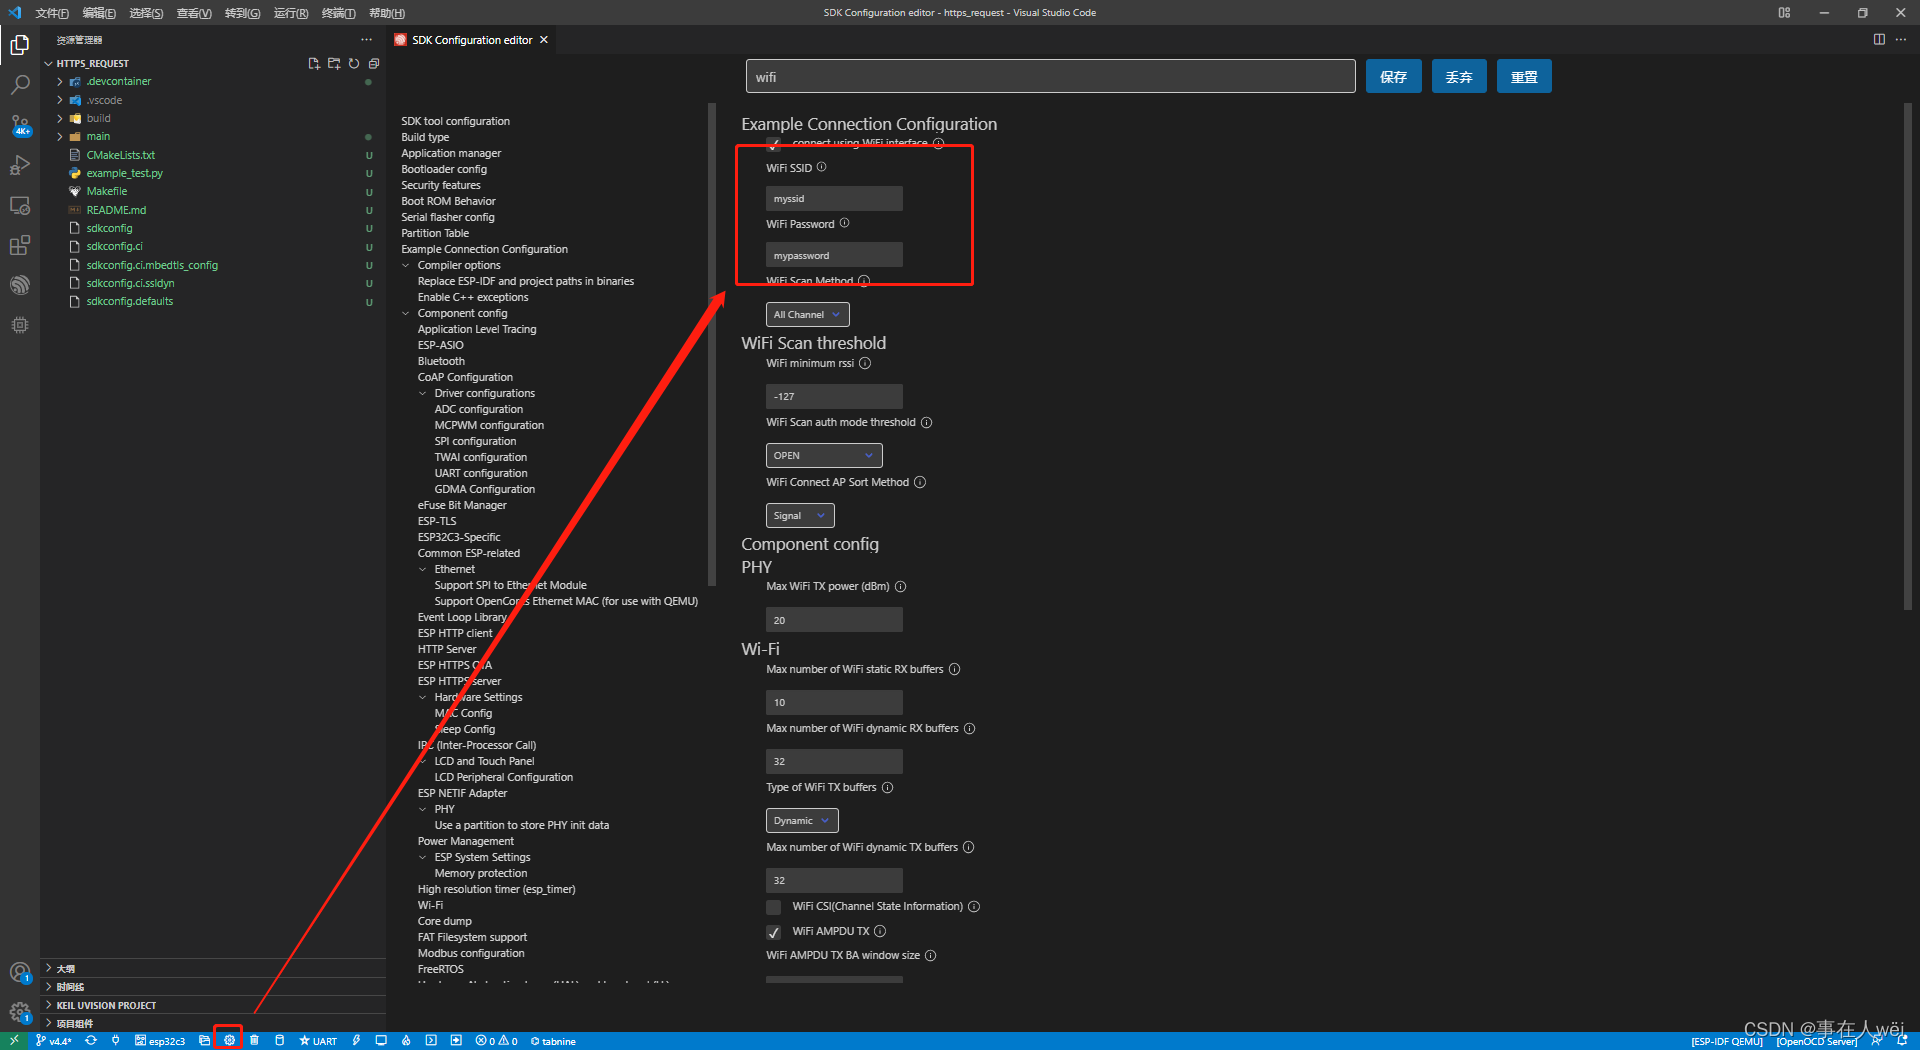Toggle WiFi AMPDU TX checkbox

774,932
